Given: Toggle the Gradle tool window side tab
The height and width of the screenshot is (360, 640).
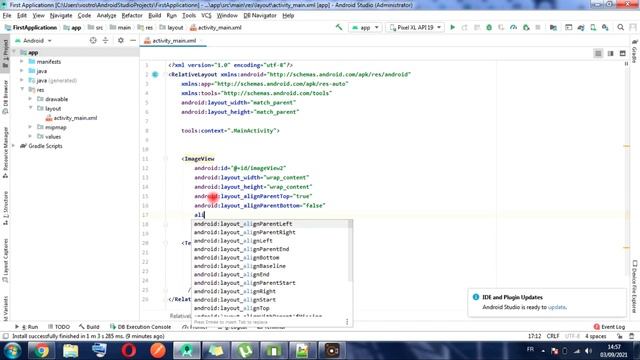Looking at the screenshot, I should (635, 51).
